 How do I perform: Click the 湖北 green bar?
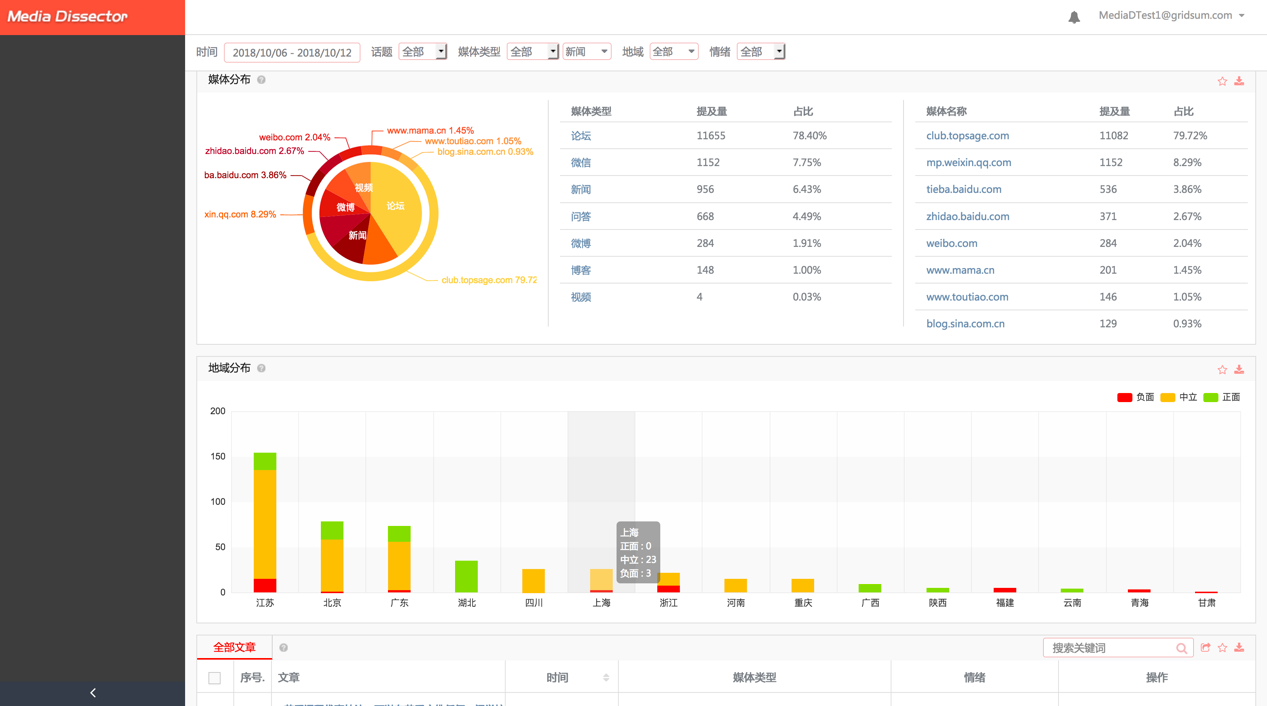click(466, 577)
